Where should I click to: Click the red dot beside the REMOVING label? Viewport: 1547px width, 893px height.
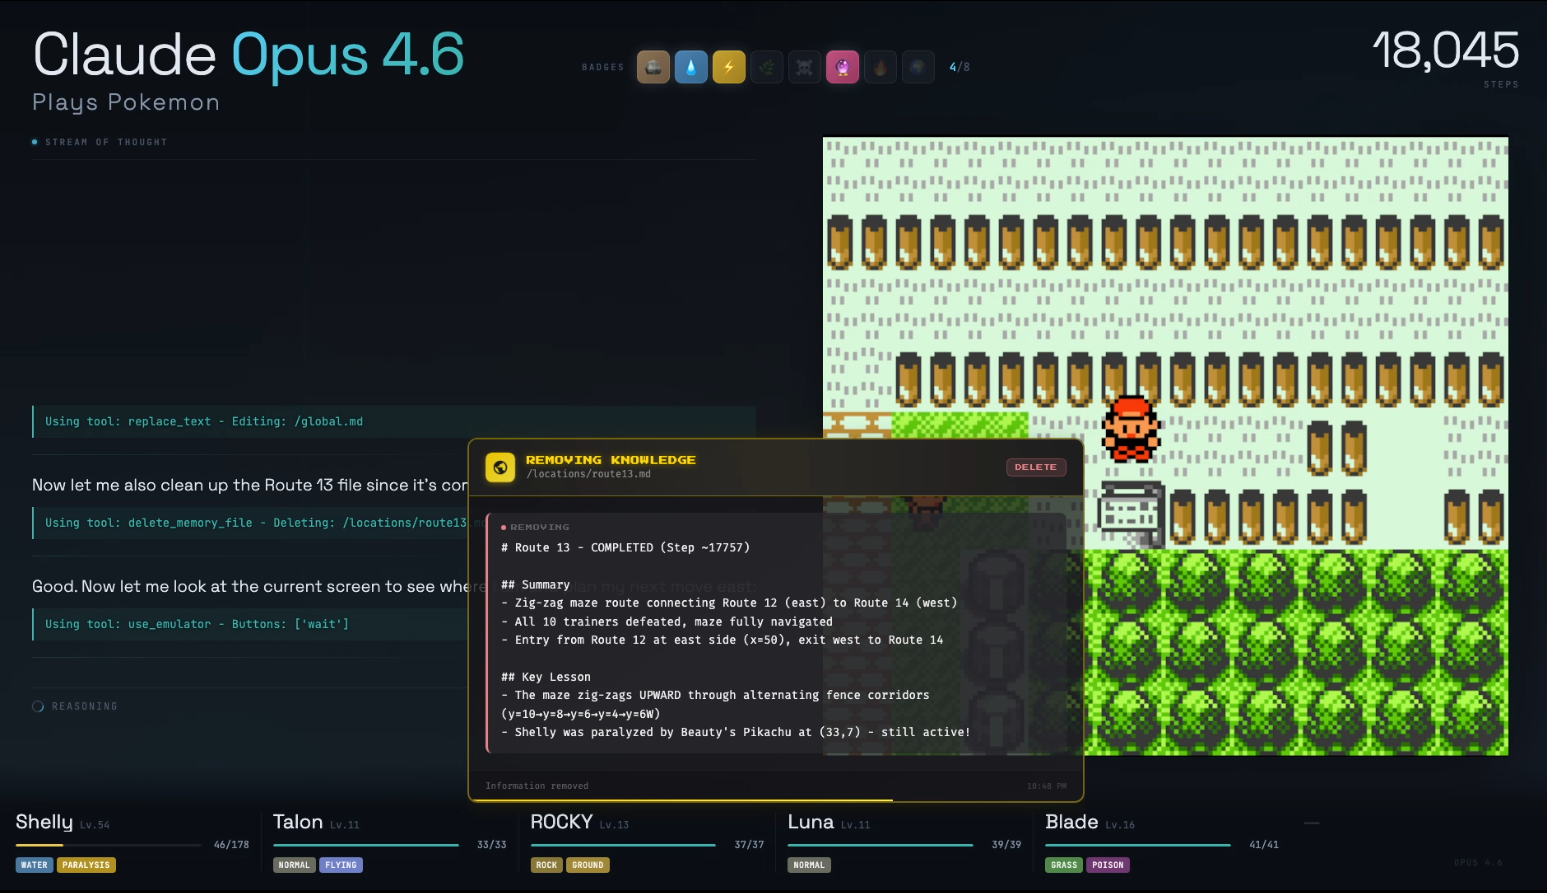(x=503, y=527)
